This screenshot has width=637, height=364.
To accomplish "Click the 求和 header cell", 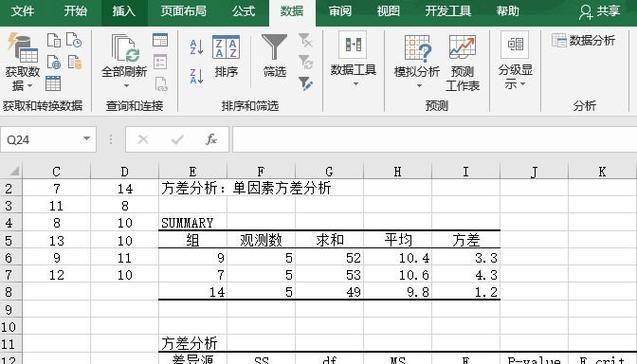I will pyautogui.click(x=329, y=240).
